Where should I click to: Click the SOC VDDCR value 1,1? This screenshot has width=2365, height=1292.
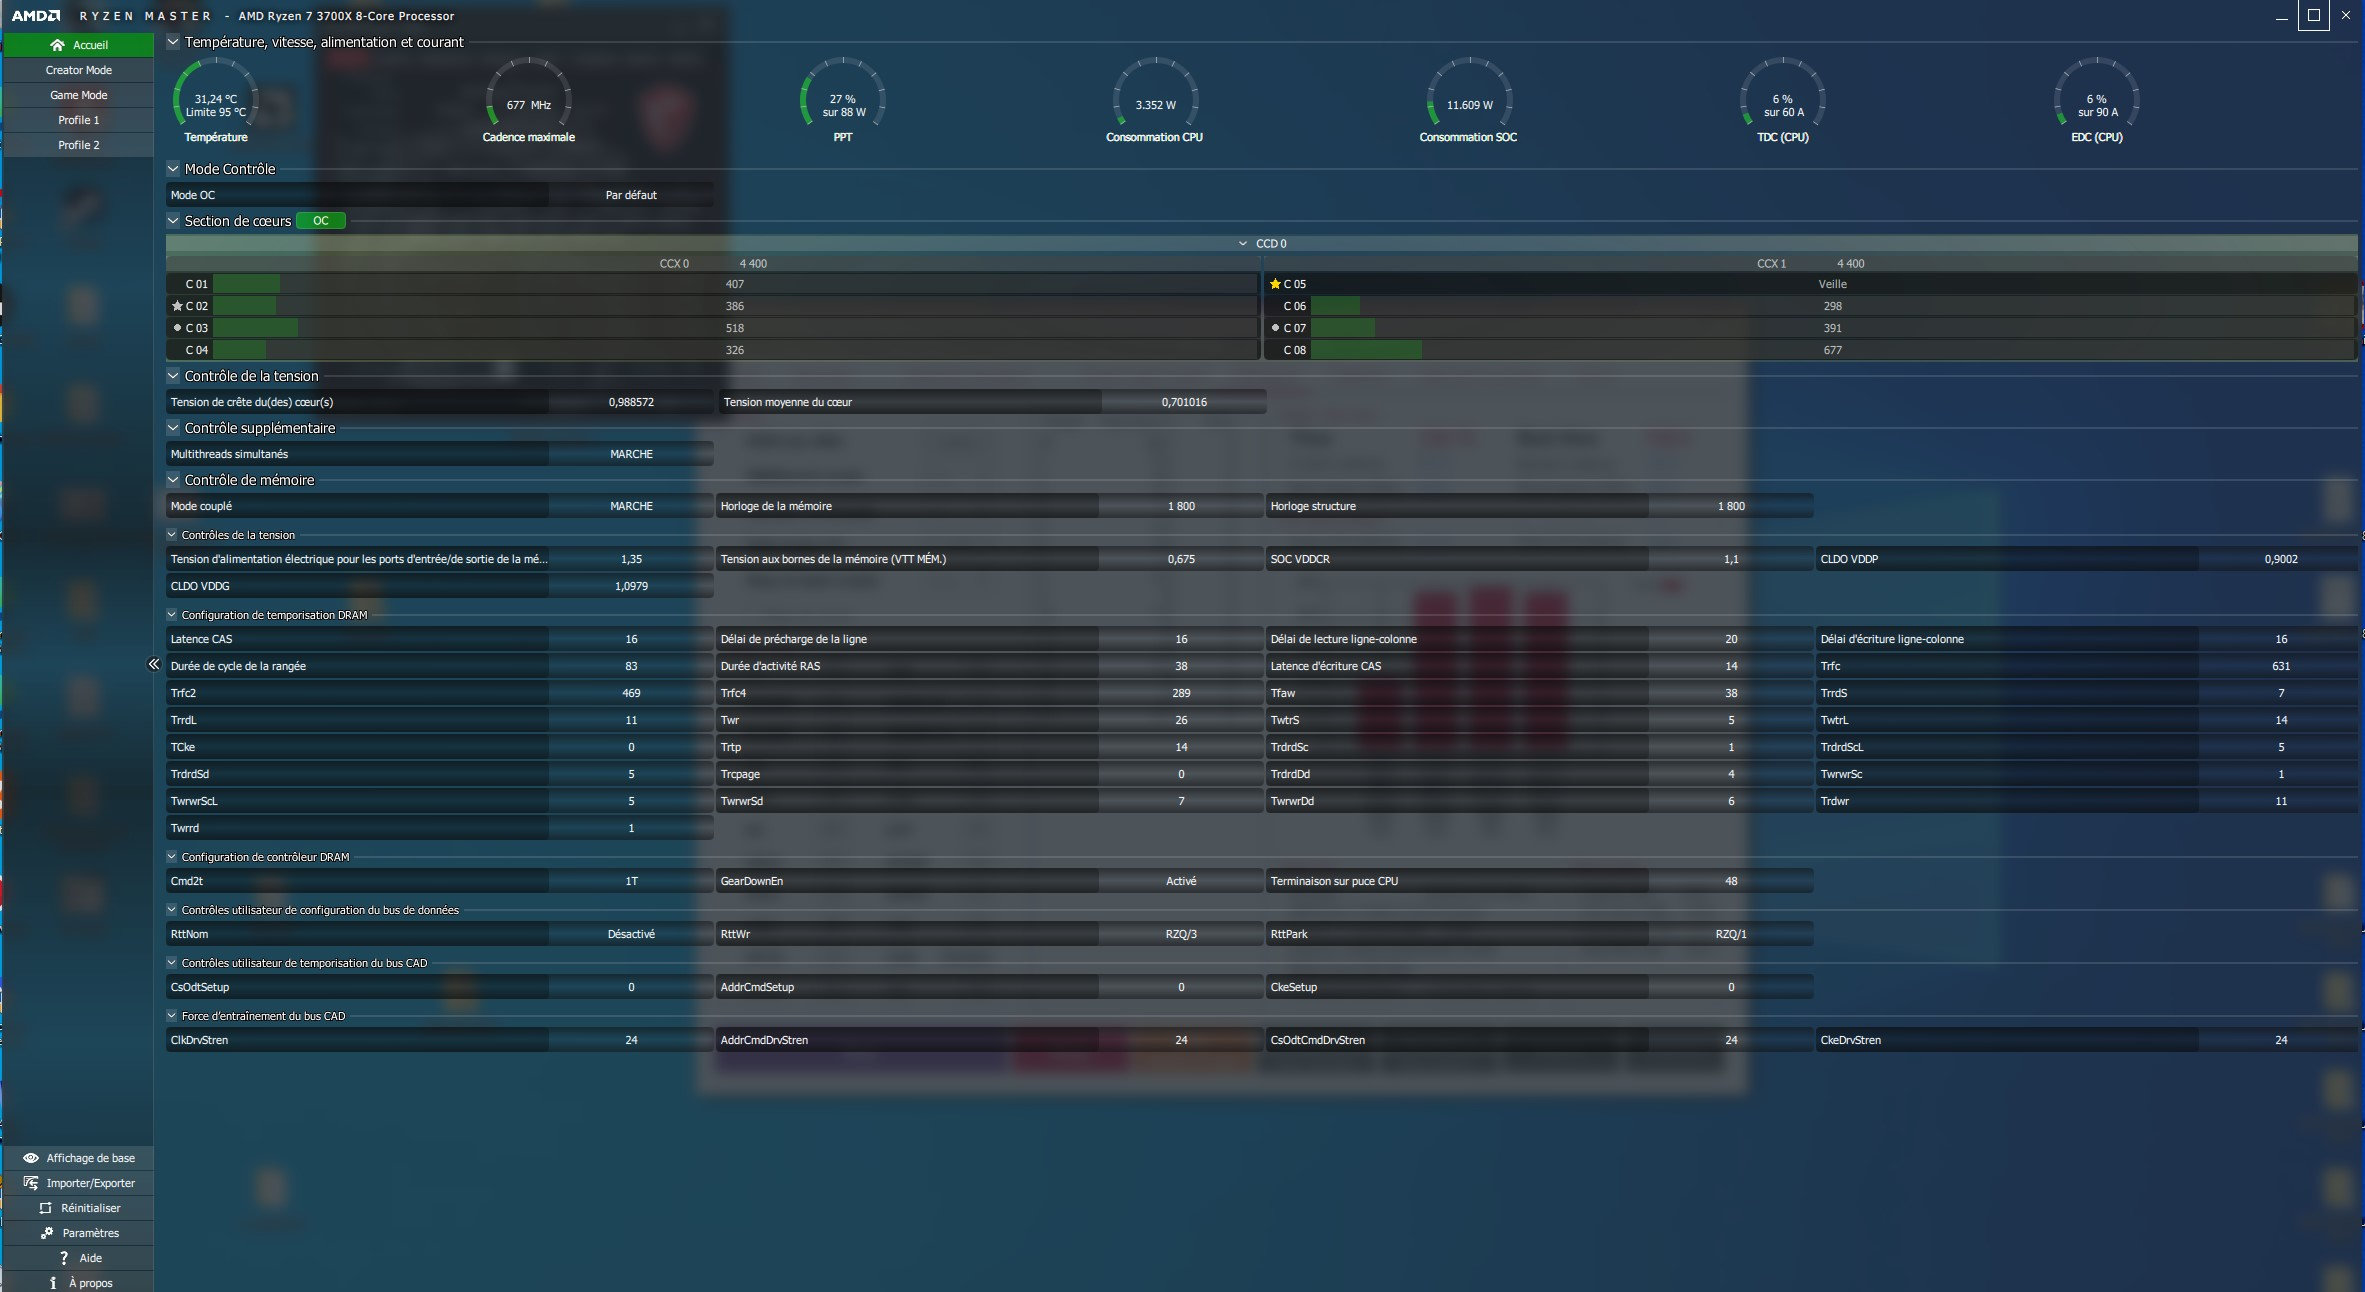(x=1731, y=559)
